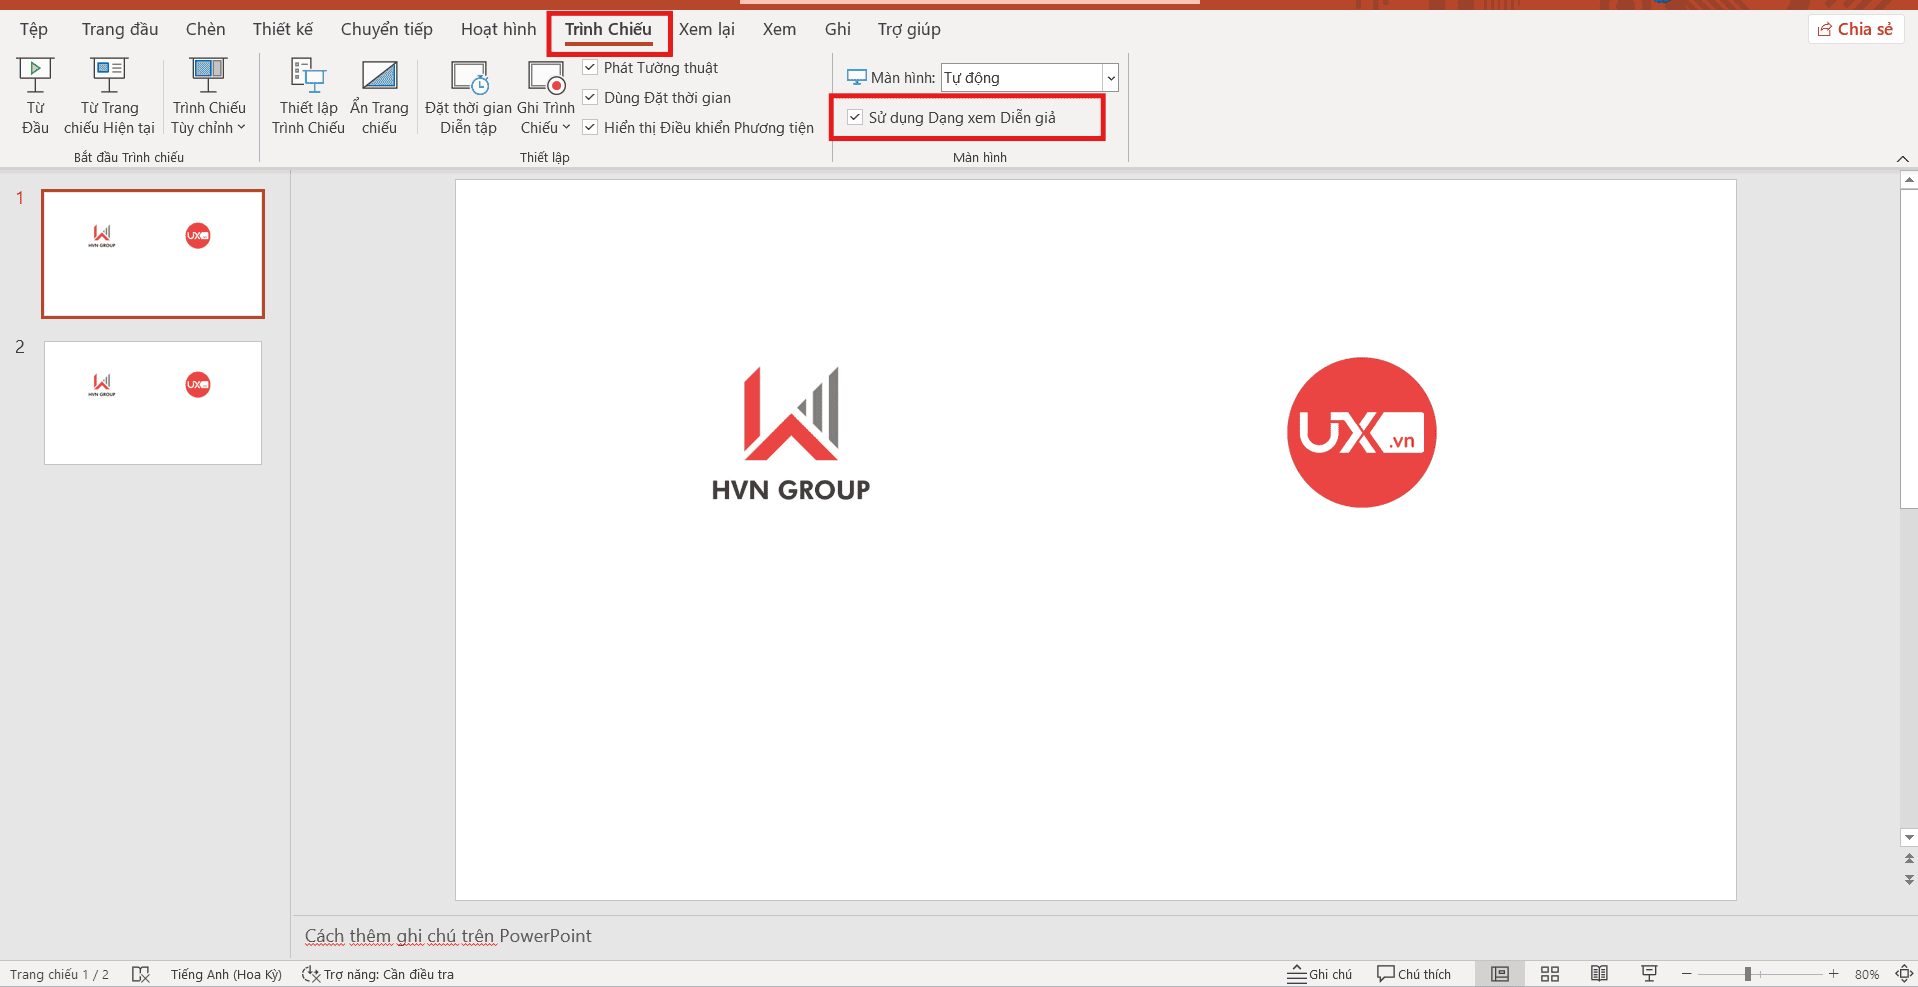Open Reading view from status bar

pyautogui.click(x=1599, y=973)
